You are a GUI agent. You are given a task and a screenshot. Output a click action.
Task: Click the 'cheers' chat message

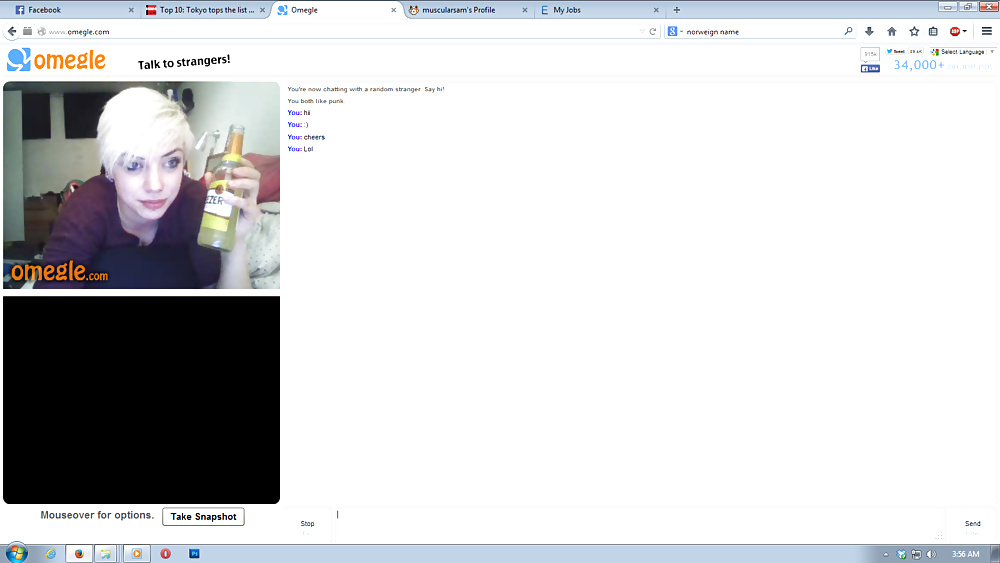tap(314, 137)
